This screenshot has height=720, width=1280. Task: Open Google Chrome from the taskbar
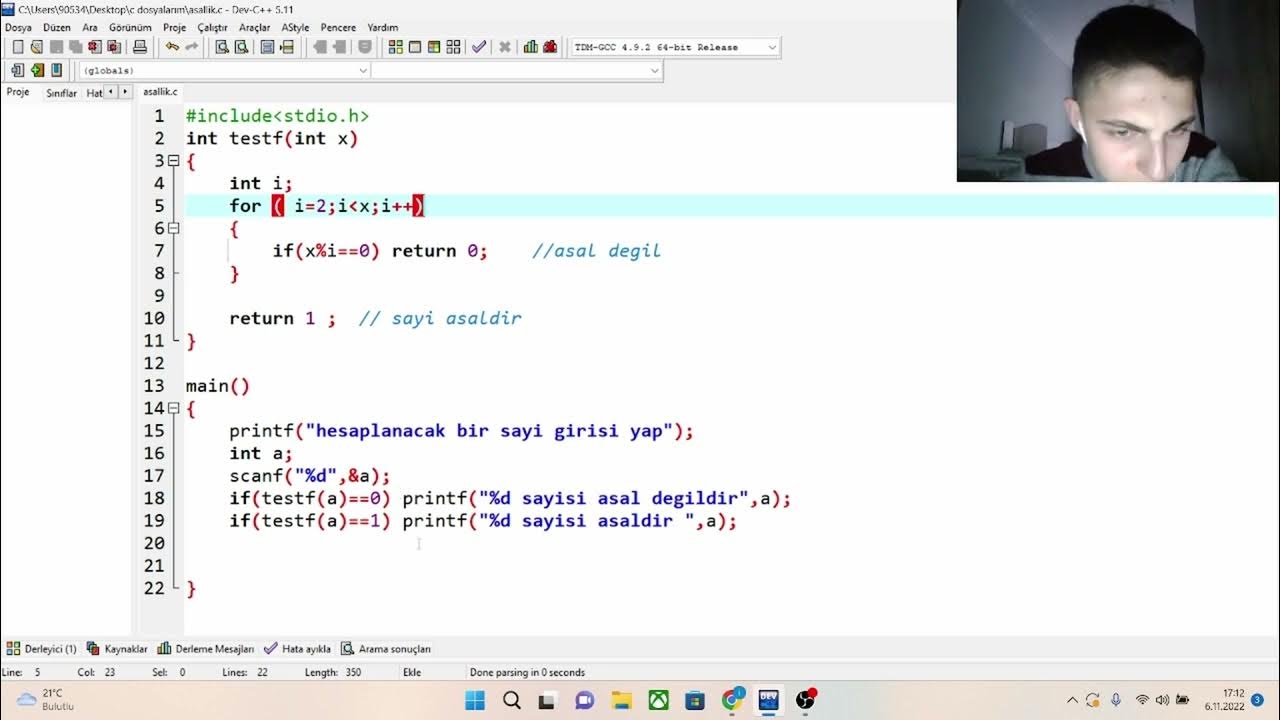click(x=732, y=699)
